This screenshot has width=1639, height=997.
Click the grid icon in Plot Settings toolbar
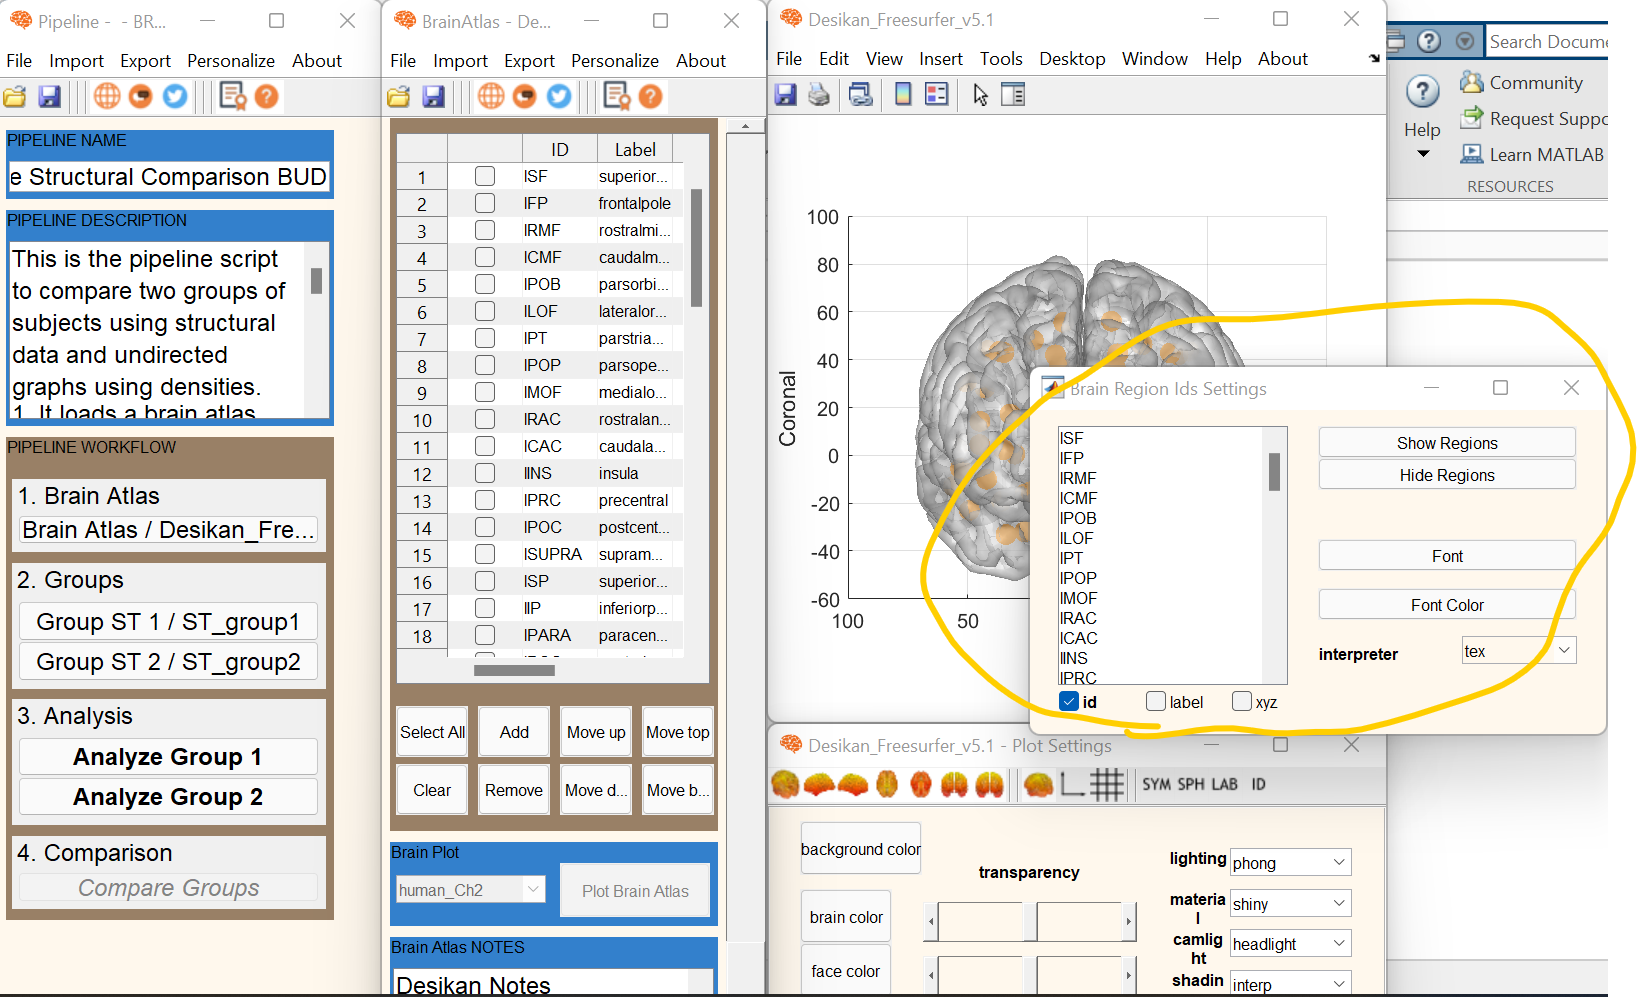(x=1106, y=784)
